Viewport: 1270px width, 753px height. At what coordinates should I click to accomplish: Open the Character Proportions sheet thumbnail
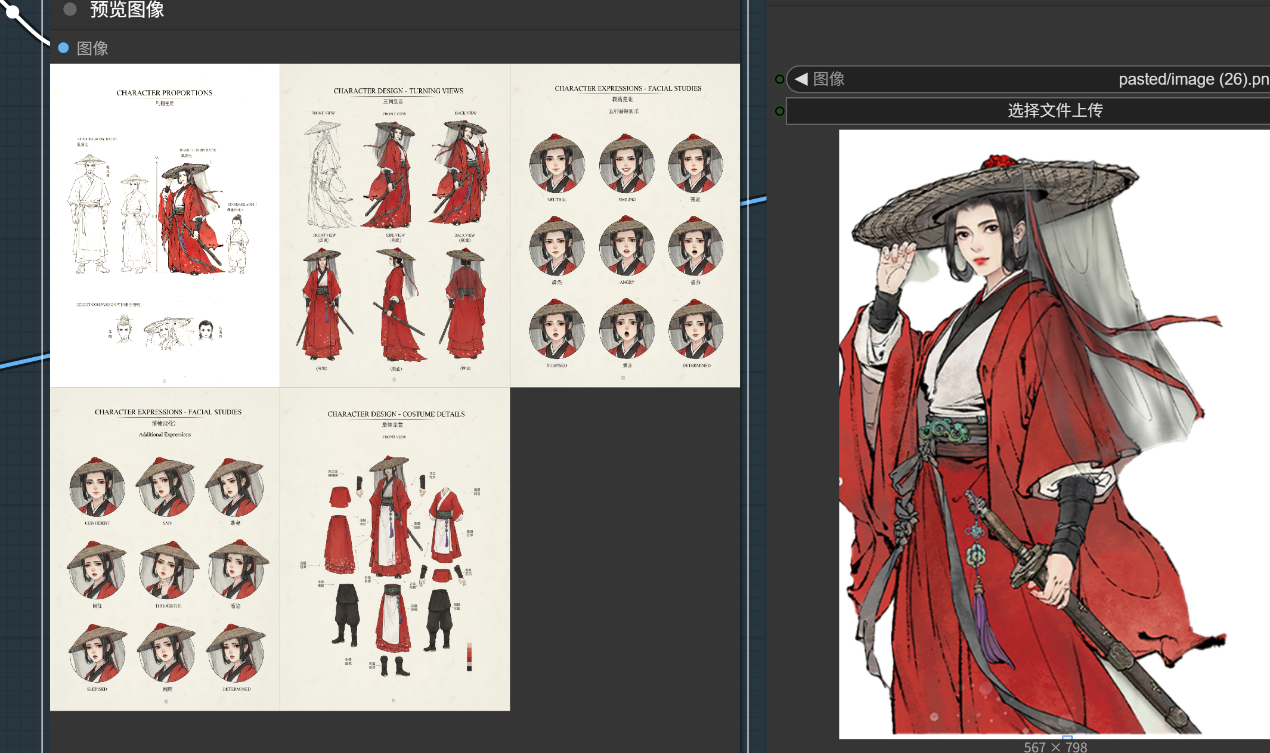point(164,225)
